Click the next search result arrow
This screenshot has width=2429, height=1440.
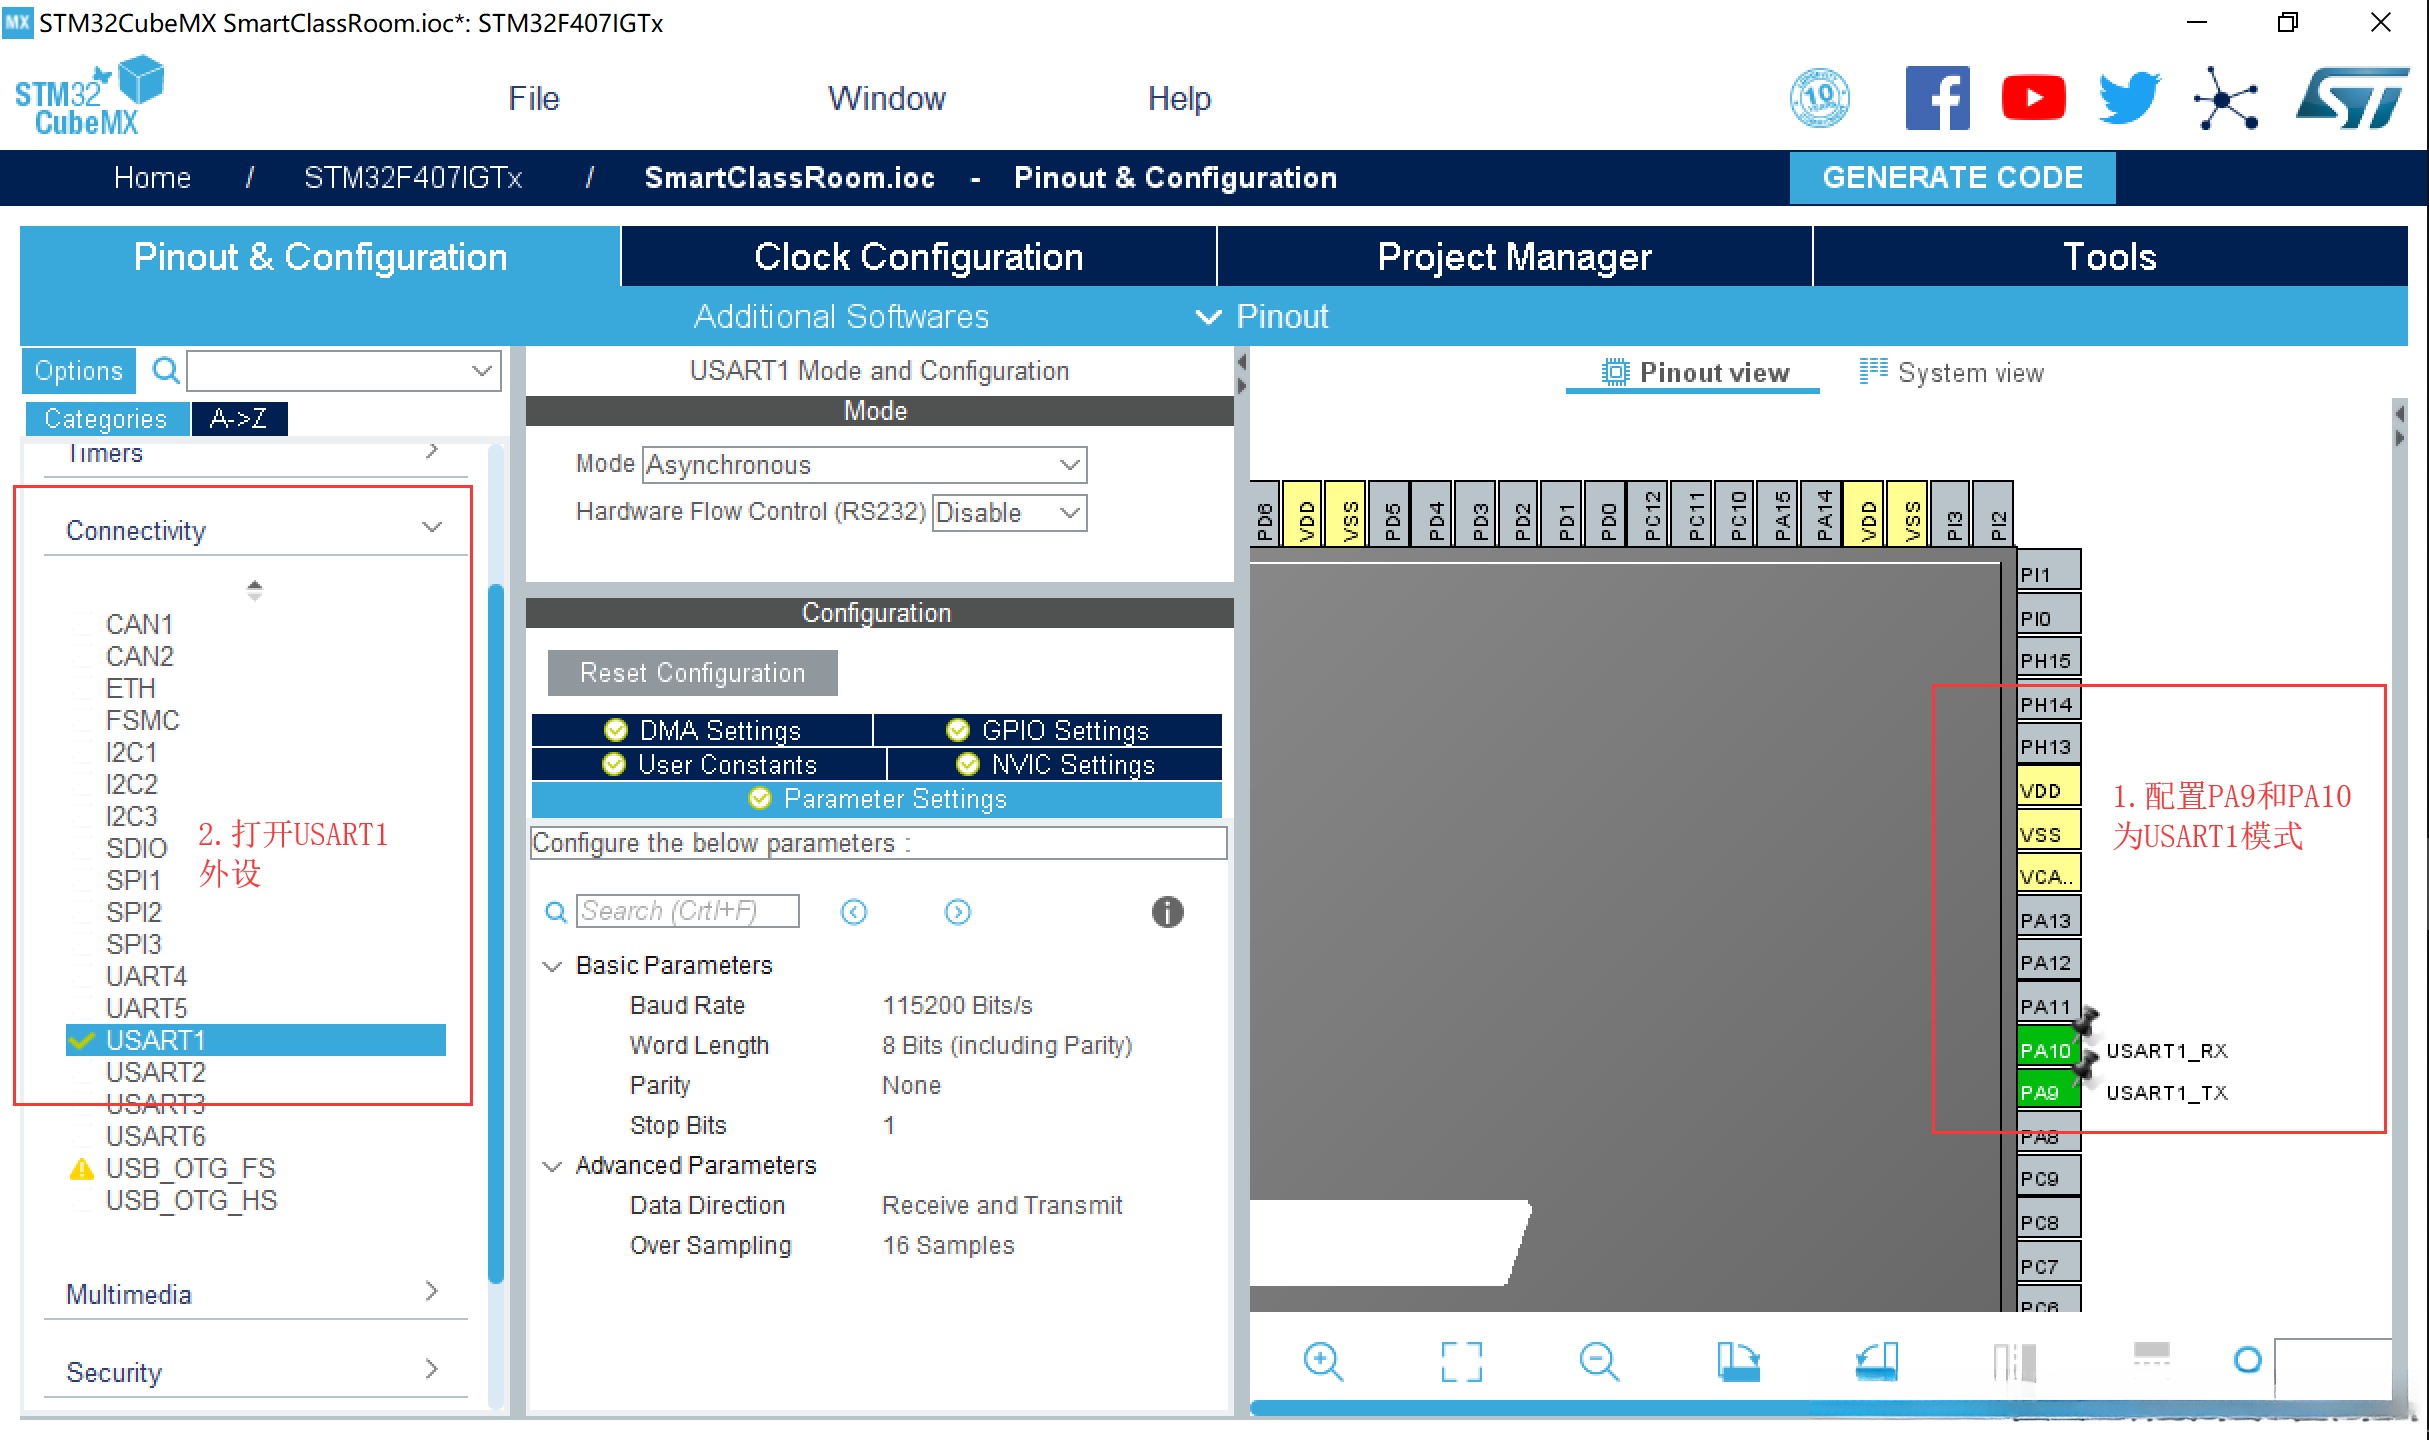(957, 911)
